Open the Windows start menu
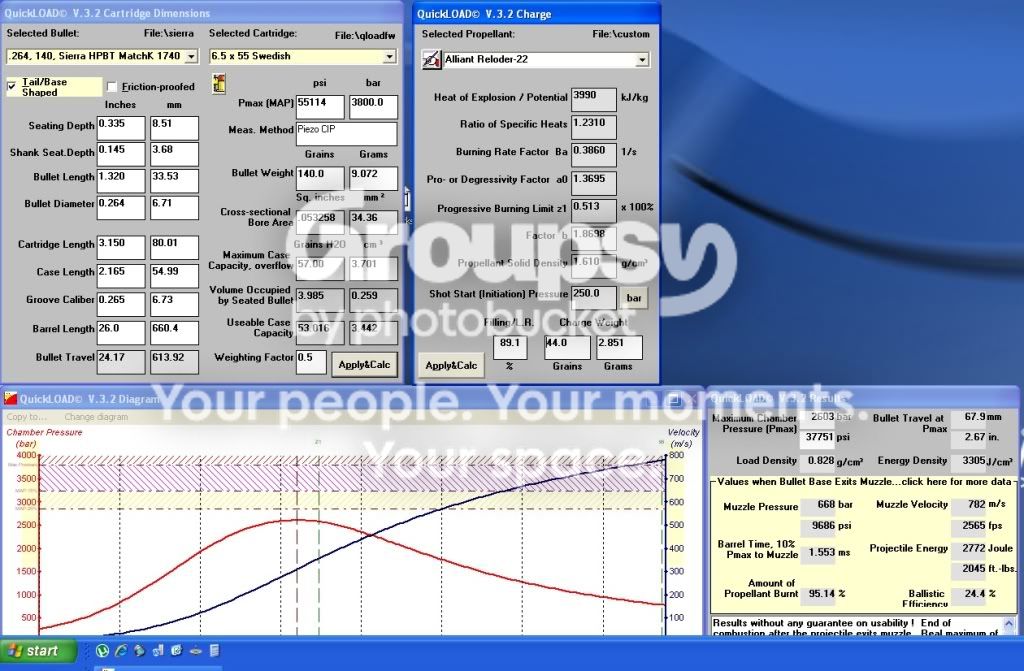This screenshot has height=671, width=1024. tap(38, 651)
